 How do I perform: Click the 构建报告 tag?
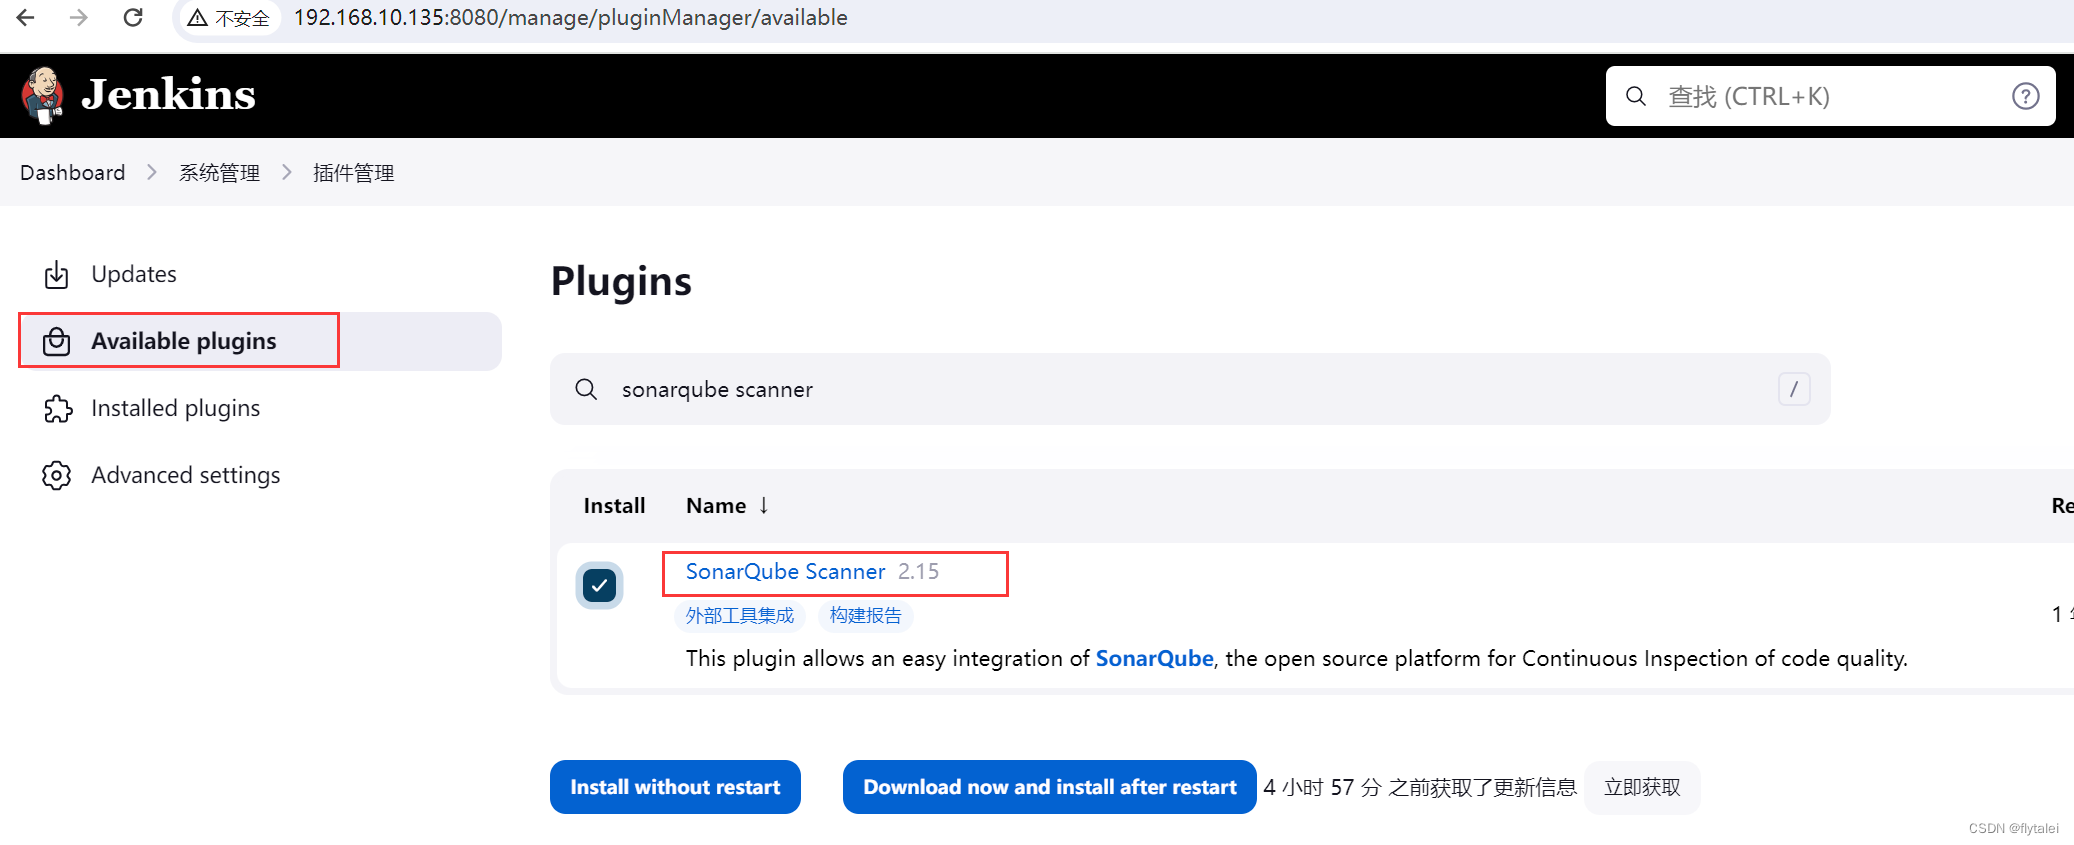(865, 615)
